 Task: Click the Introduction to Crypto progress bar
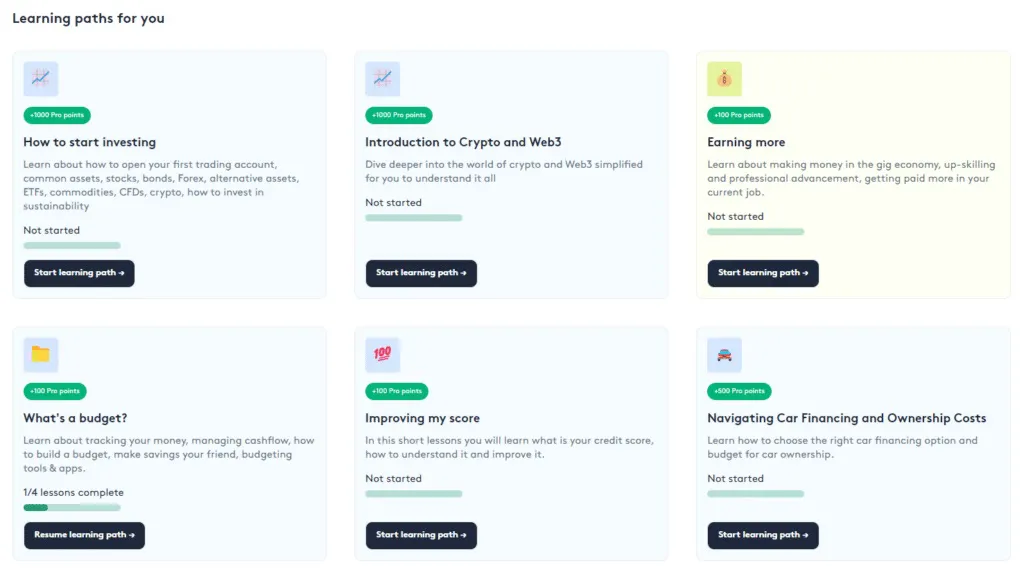tap(414, 217)
